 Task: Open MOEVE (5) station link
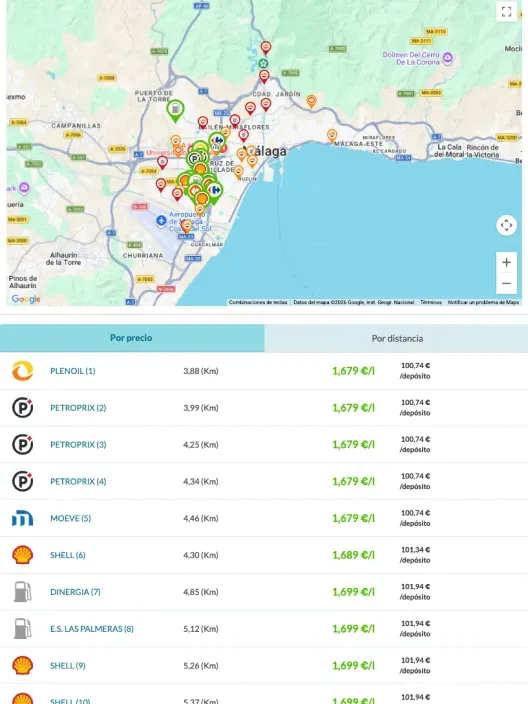point(70,518)
